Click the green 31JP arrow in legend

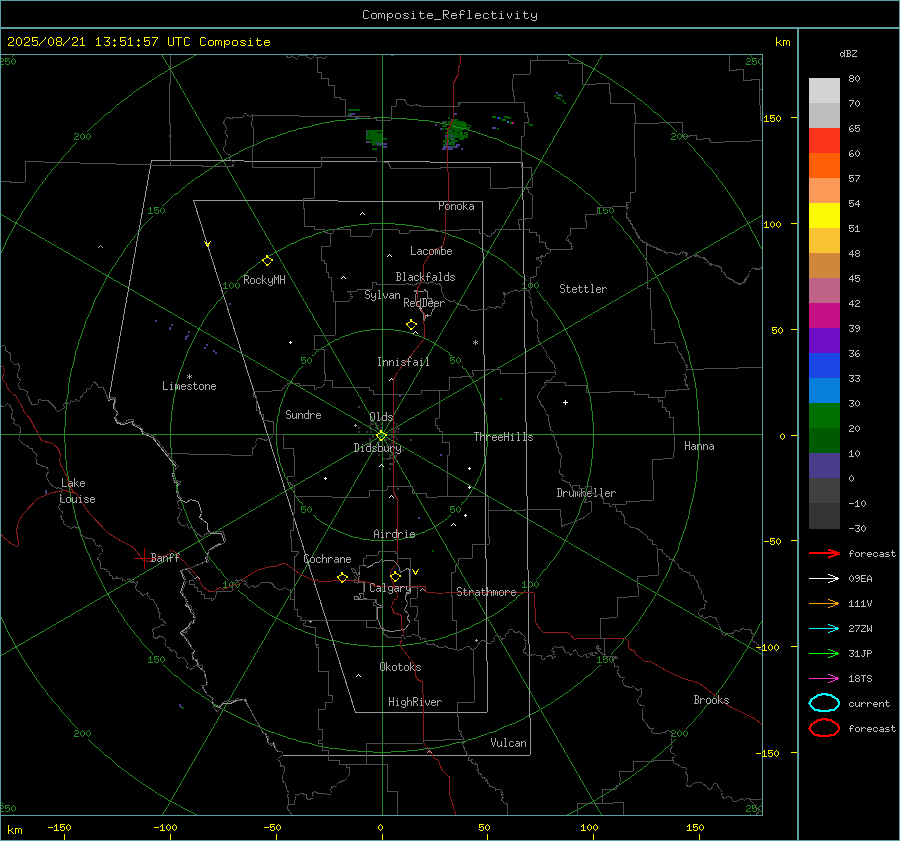(824, 653)
